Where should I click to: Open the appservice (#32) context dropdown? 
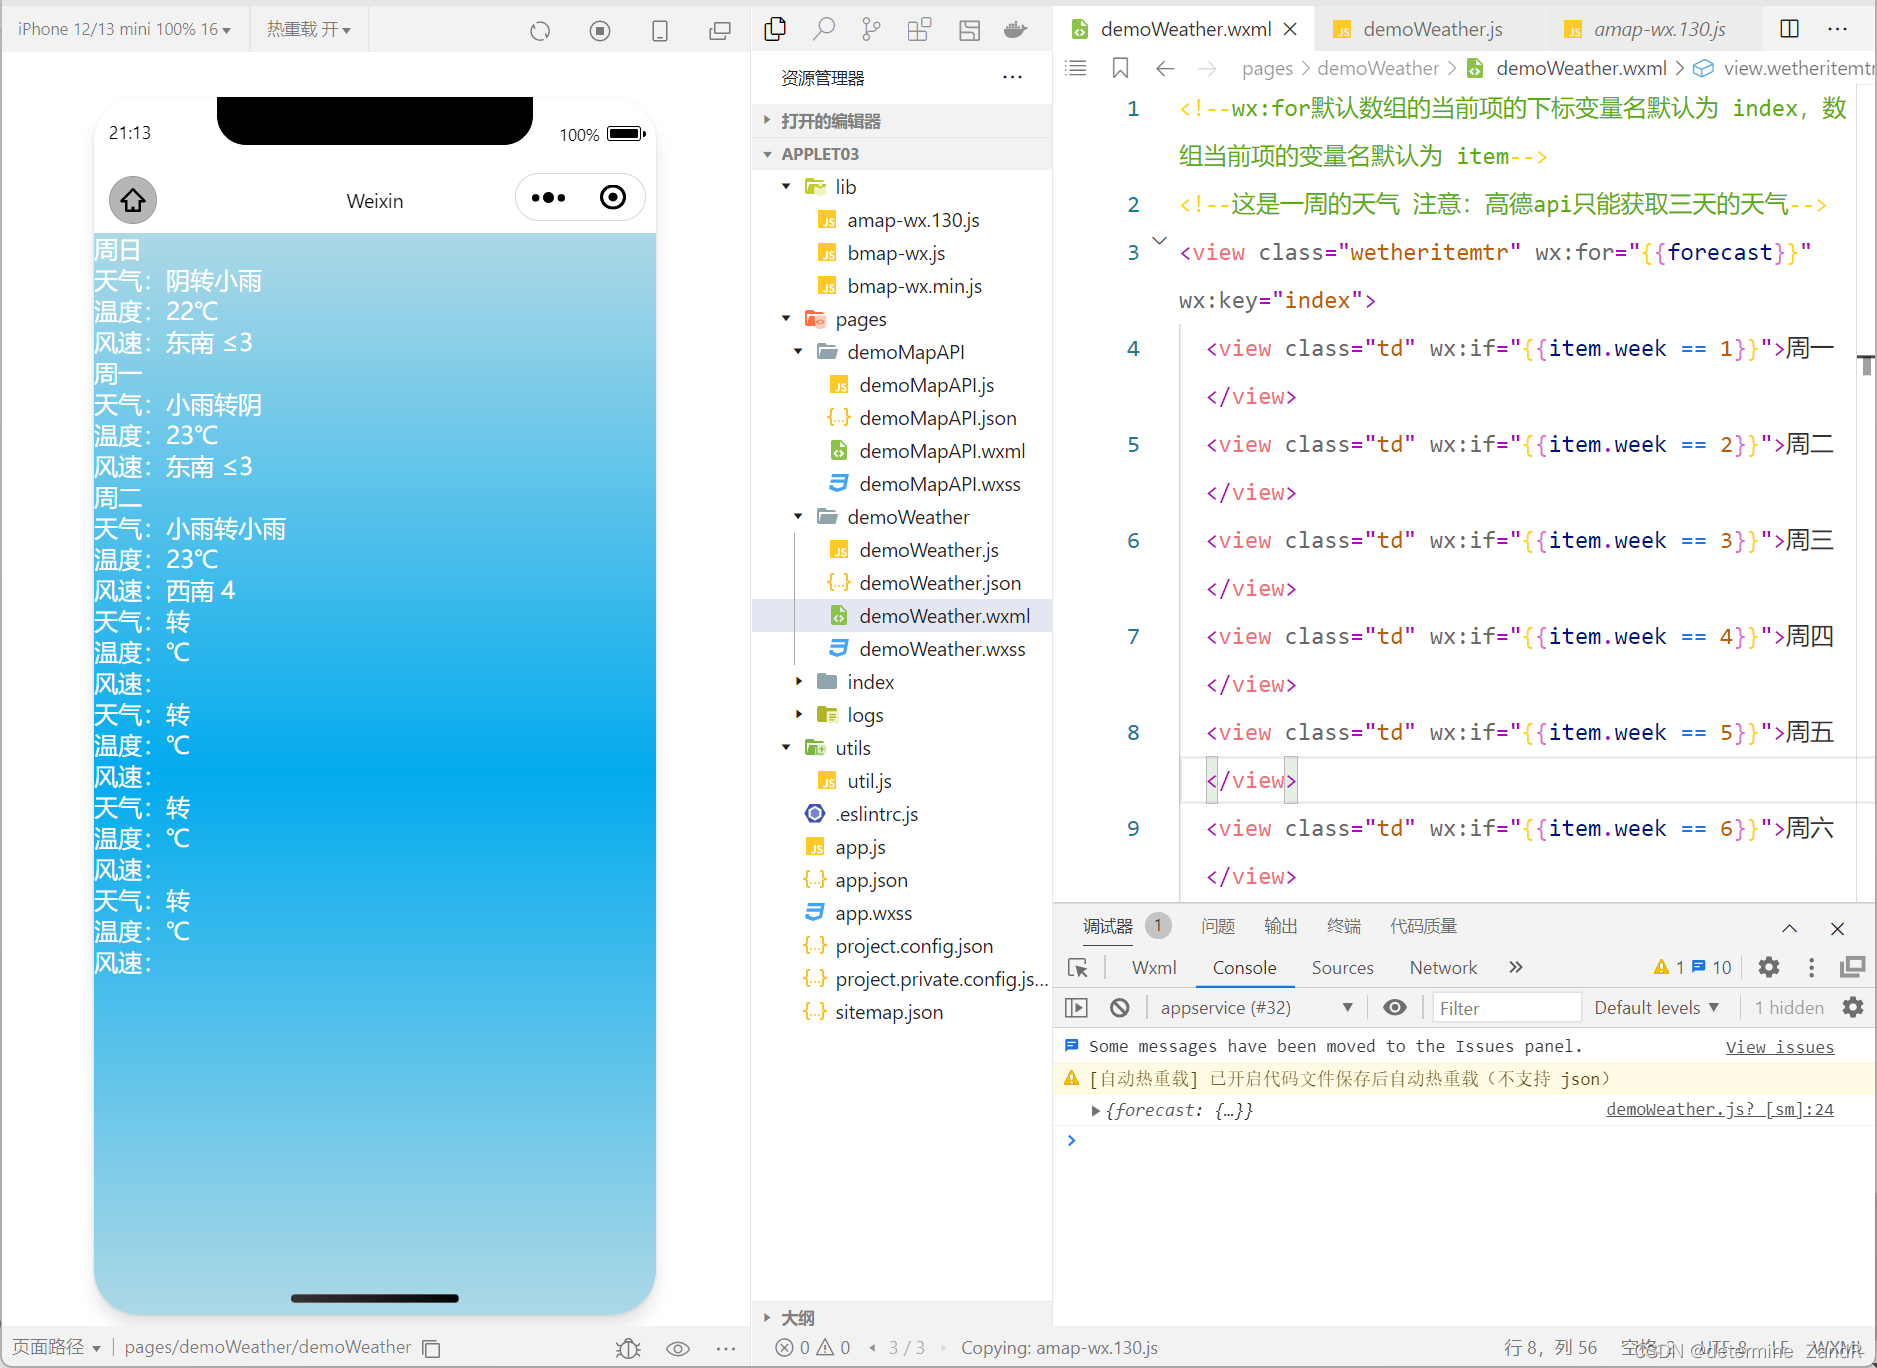[1256, 1008]
